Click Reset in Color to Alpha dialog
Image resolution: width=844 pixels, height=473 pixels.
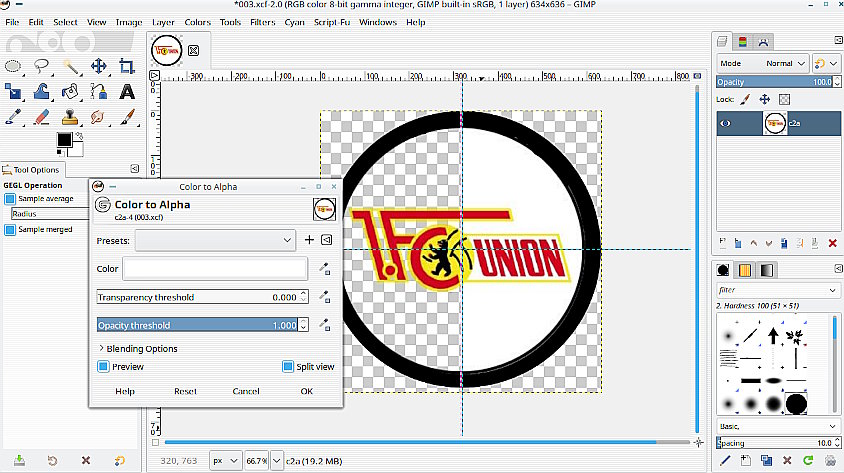tap(185, 391)
